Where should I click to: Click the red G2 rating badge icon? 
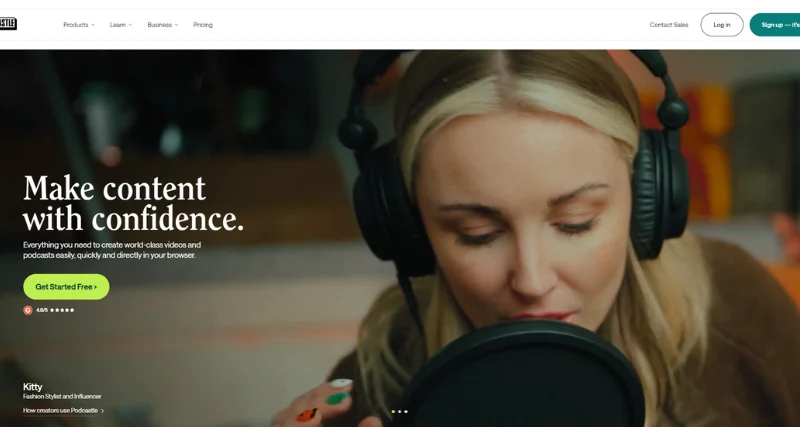pyautogui.click(x=28, y=310)
